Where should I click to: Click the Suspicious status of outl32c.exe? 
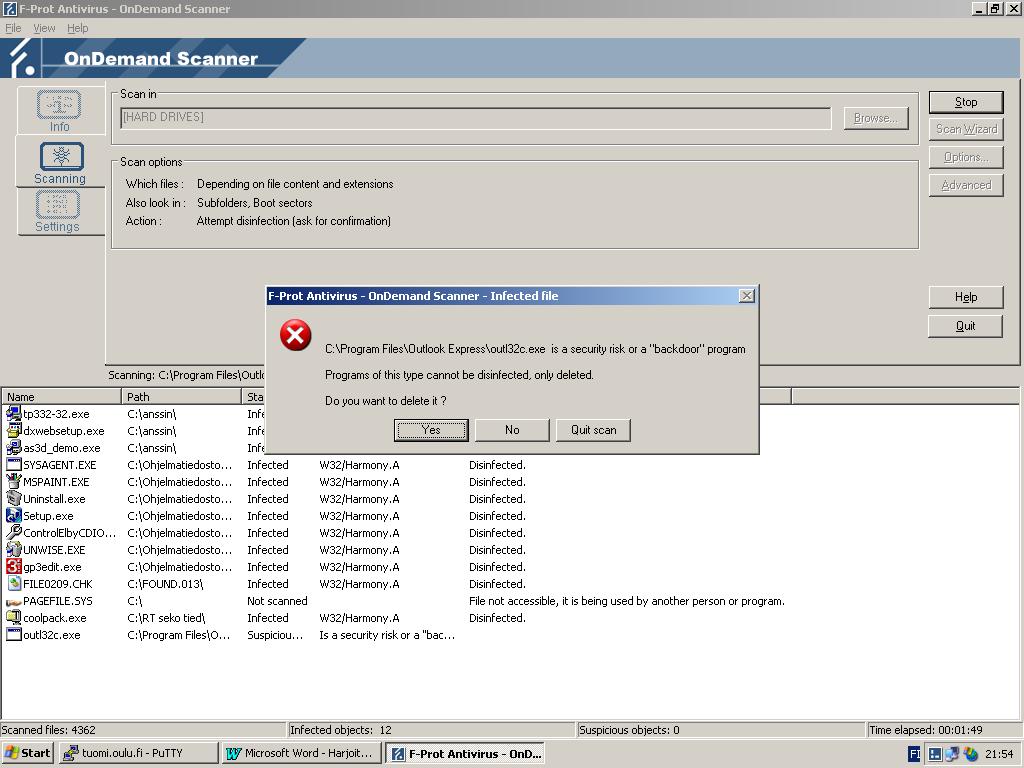pos(275,635)
